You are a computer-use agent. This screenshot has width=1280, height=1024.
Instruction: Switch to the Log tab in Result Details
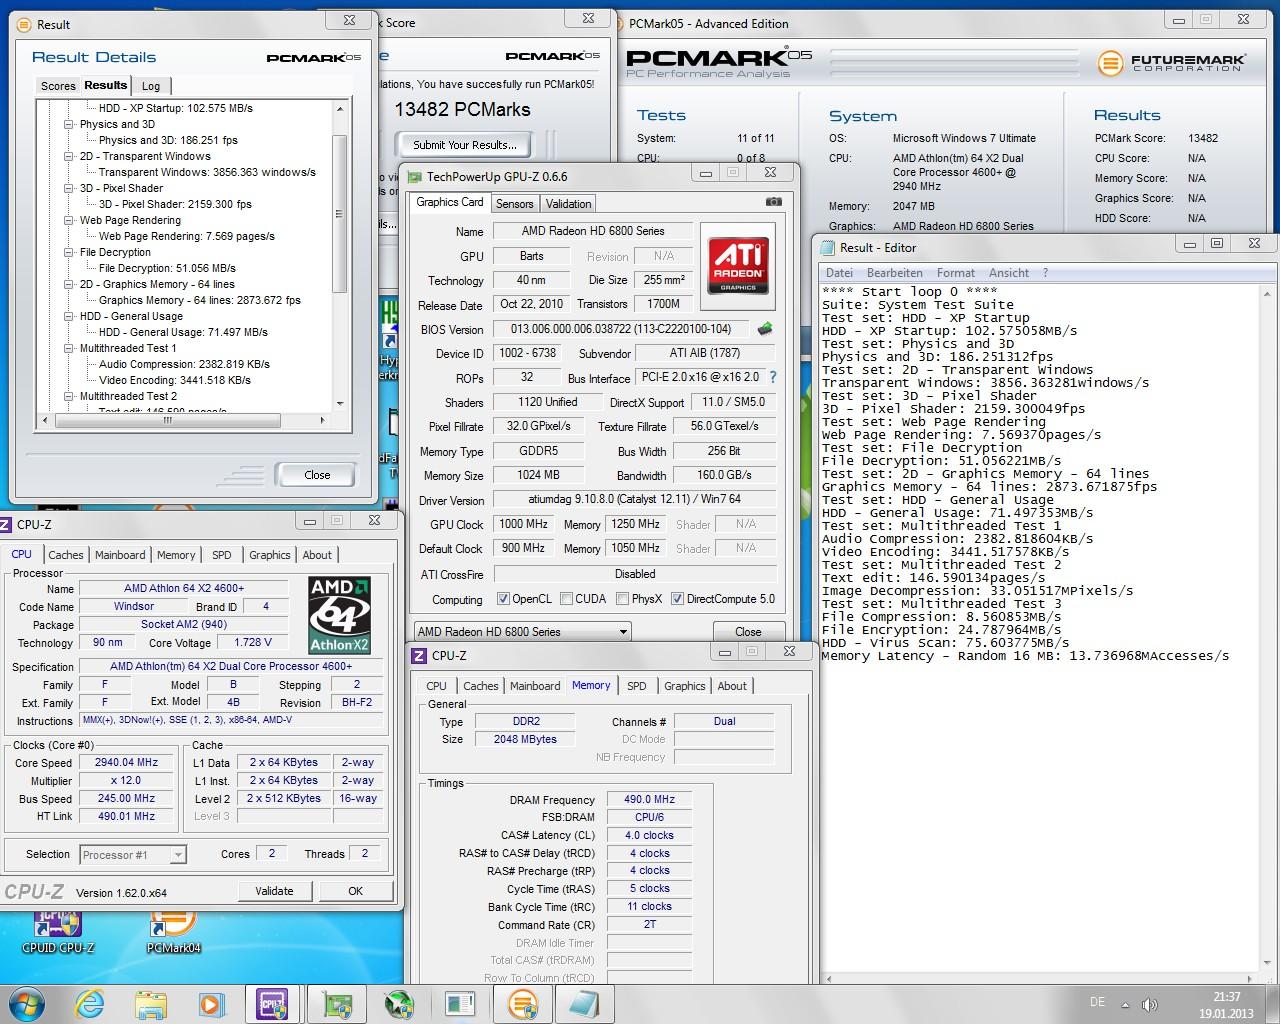click(x=151, y=86)
